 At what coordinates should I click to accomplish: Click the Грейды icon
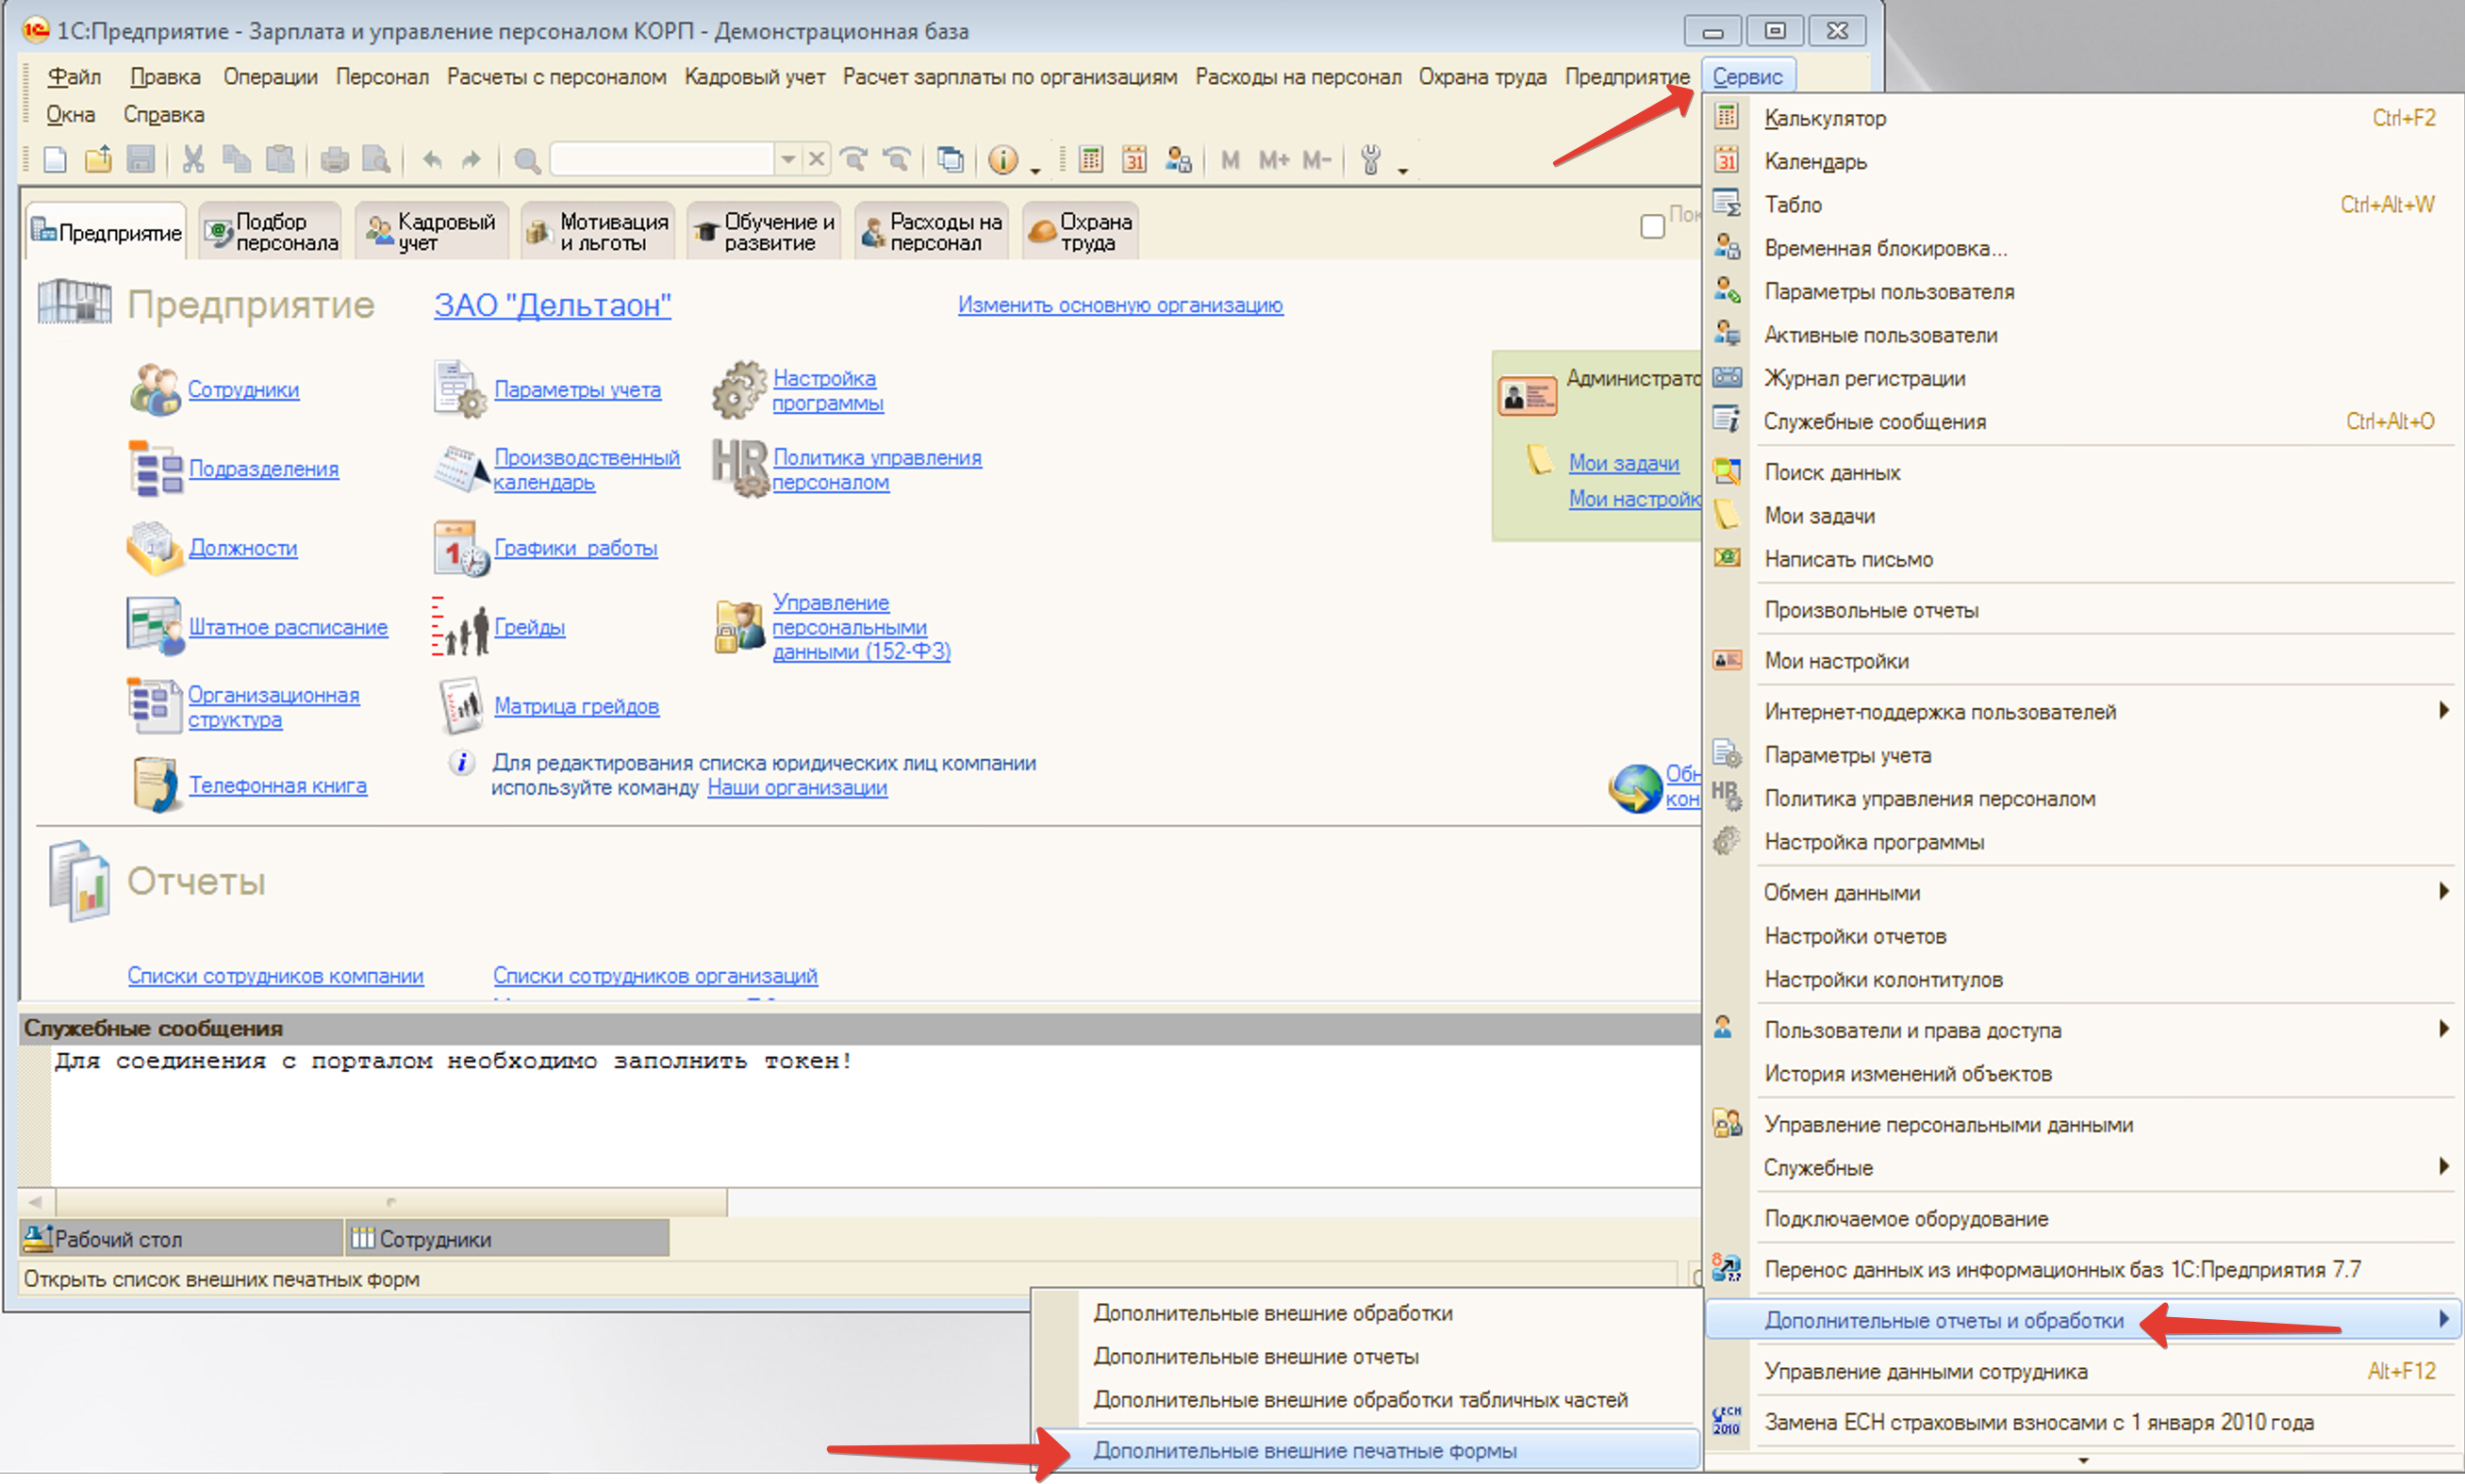click(x=460, y=628)
